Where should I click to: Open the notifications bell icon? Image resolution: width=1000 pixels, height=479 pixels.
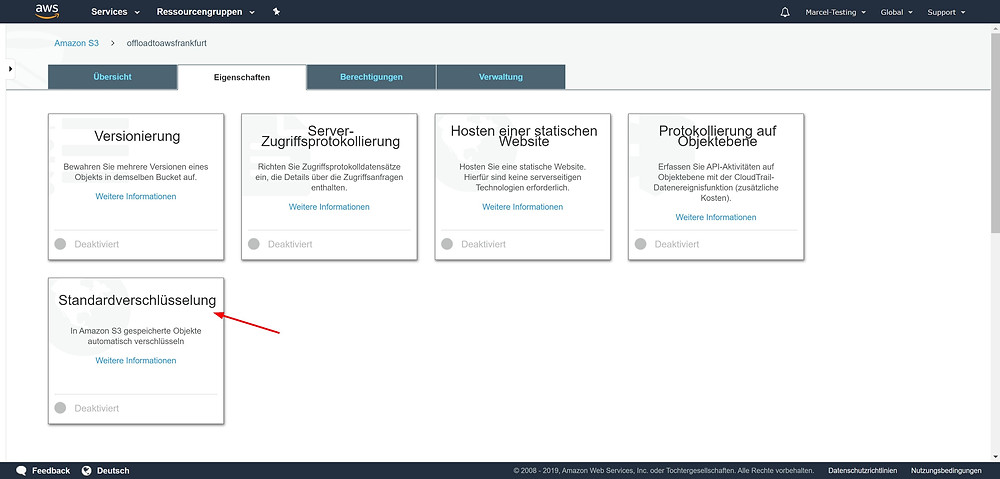pos(785,12)
